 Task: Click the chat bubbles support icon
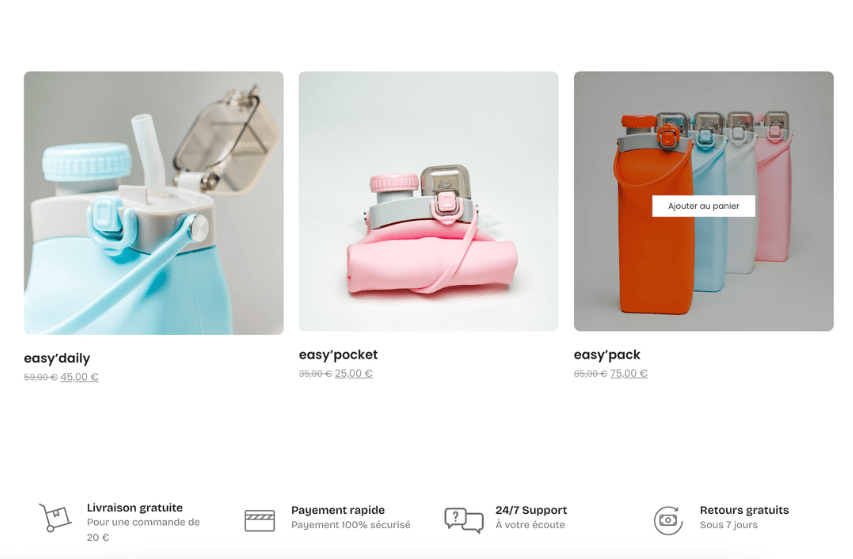[x=464, y=520]
